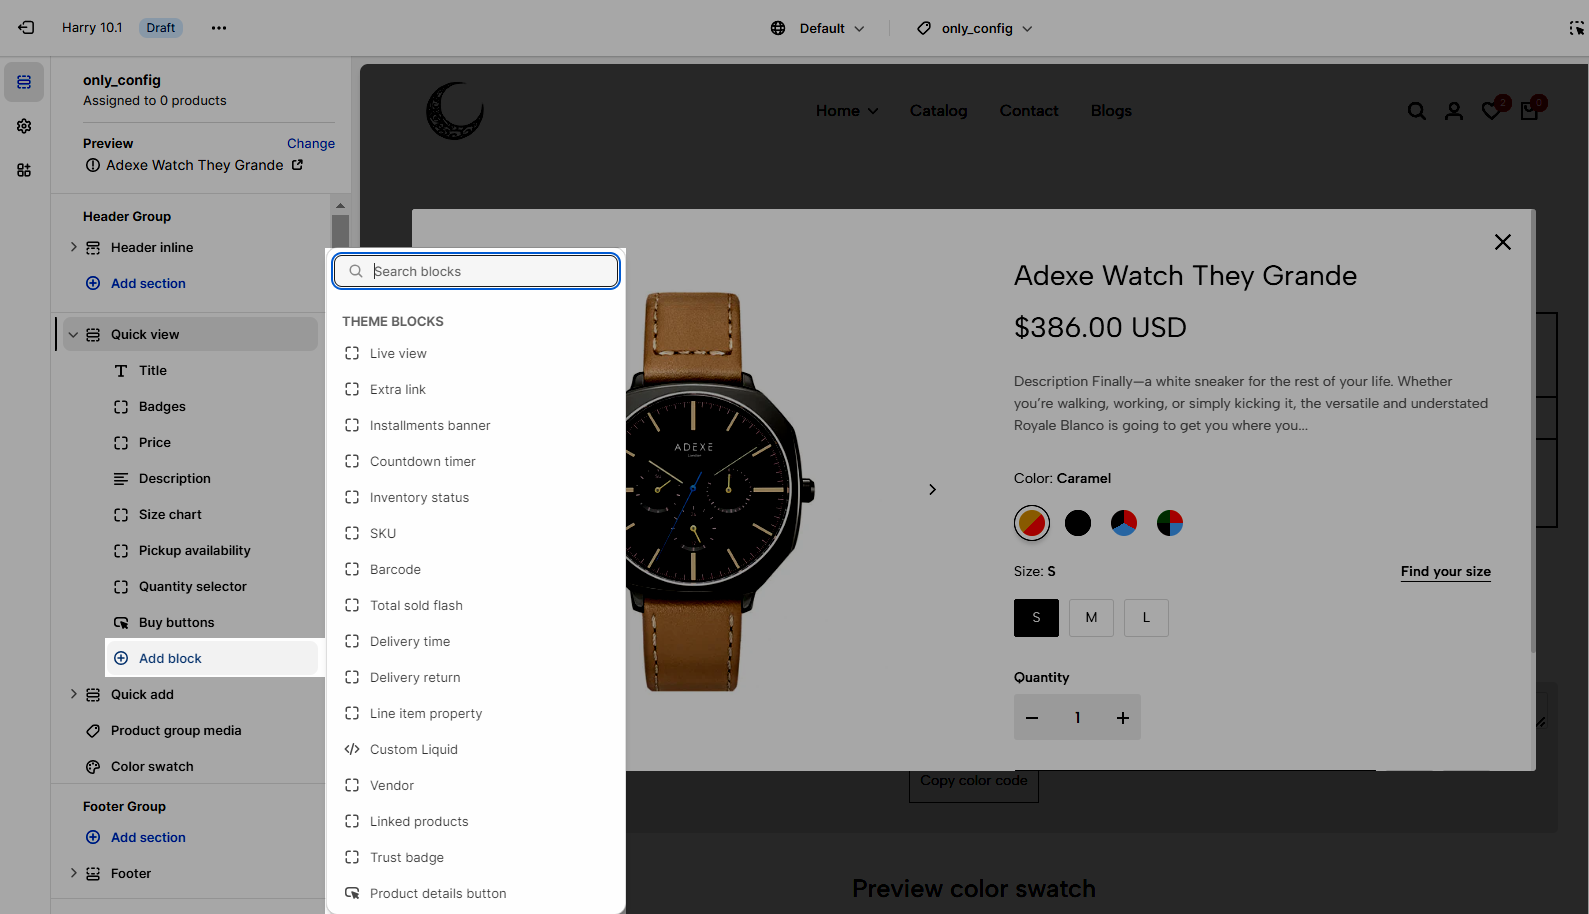Open the three-dot more actions menu
The width and height of the screenshot is (1589, 914).
point(219,28)
